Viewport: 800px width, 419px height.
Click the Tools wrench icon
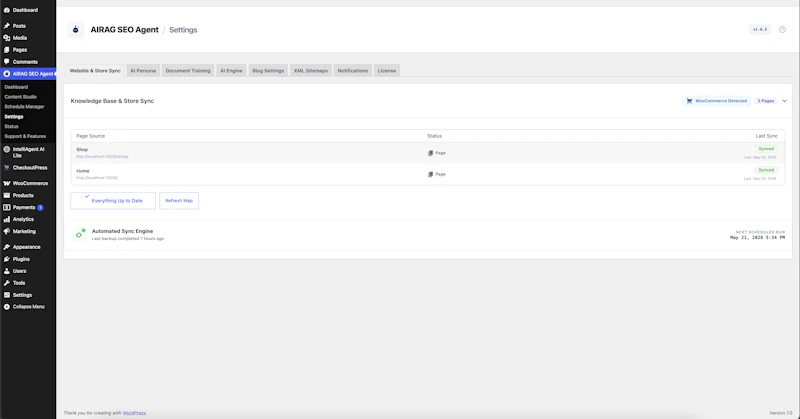pyautogui.click(x=7, y=283)
